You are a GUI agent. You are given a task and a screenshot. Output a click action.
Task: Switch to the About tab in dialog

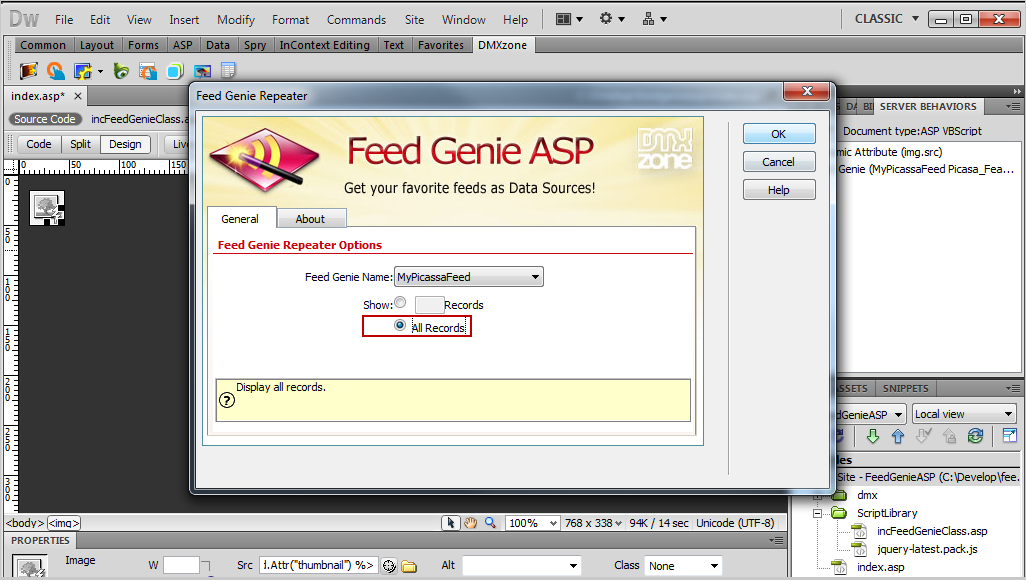(x=310, y=219)
